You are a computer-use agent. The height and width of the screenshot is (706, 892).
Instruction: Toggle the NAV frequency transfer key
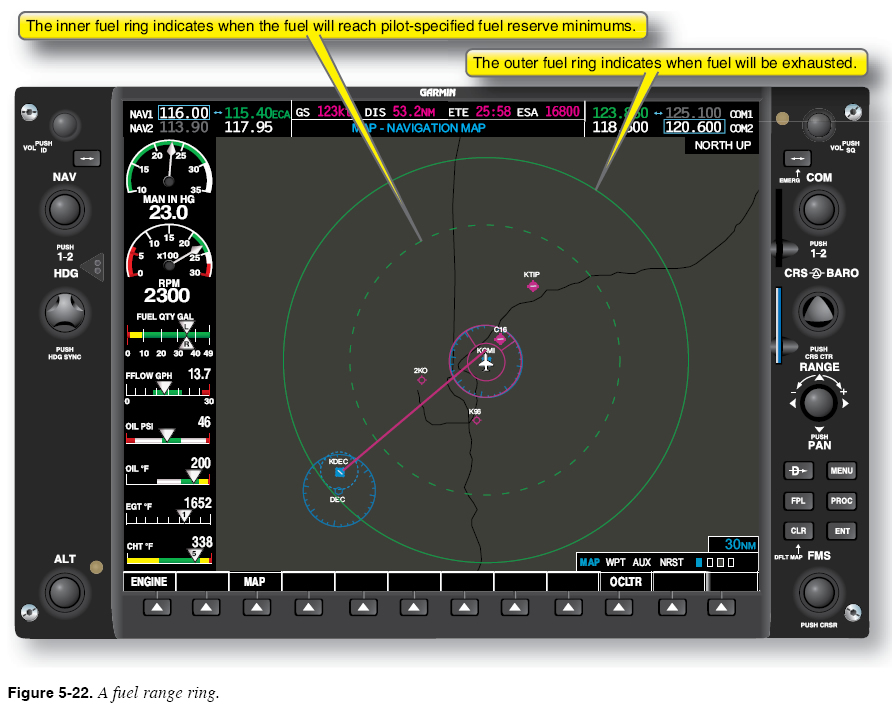coord(85,158)
